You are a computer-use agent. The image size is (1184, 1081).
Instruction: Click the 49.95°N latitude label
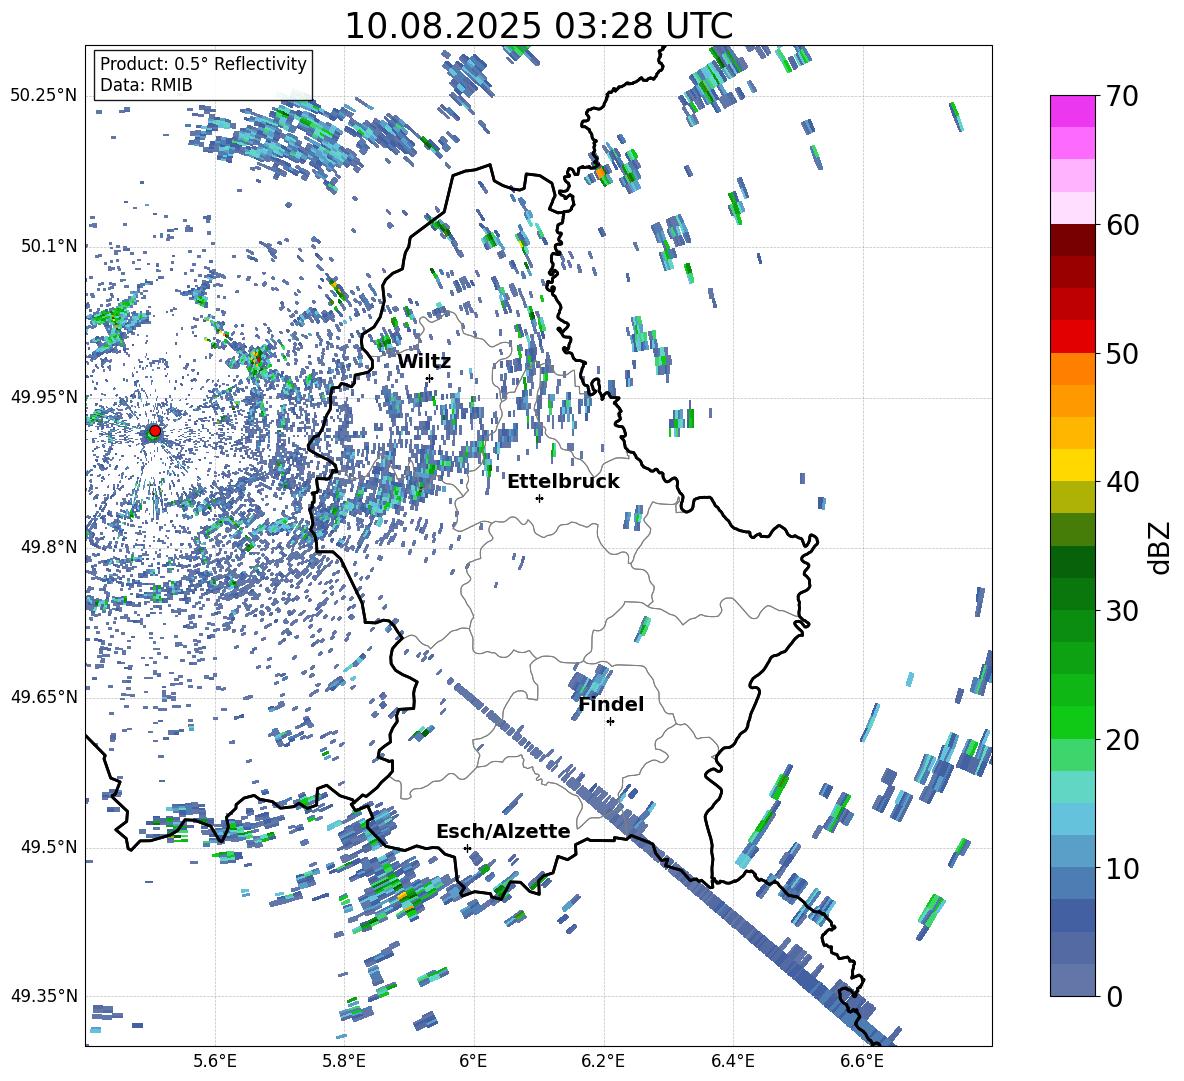pyautogui.click(x=44, y=396)
